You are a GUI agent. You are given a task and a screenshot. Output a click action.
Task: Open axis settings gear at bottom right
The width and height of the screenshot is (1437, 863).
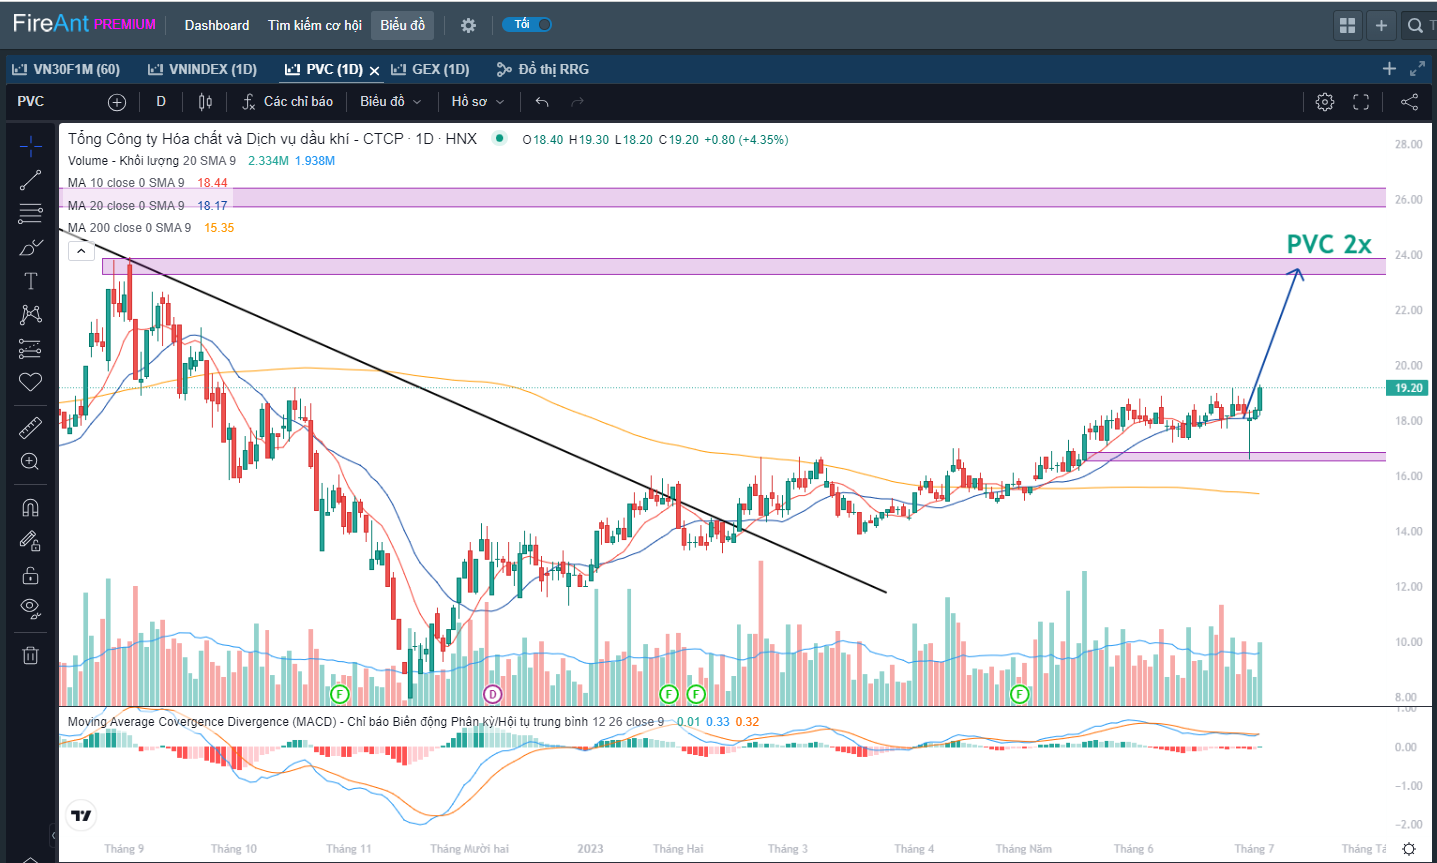1409,849
